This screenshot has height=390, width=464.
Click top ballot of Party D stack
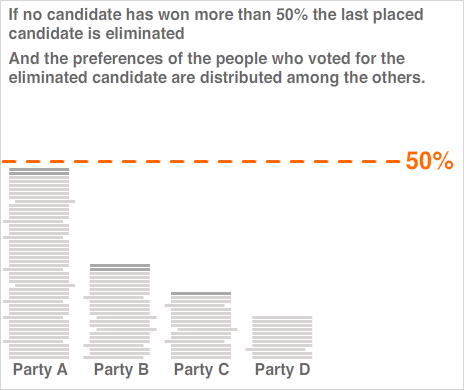click(282, 317)
